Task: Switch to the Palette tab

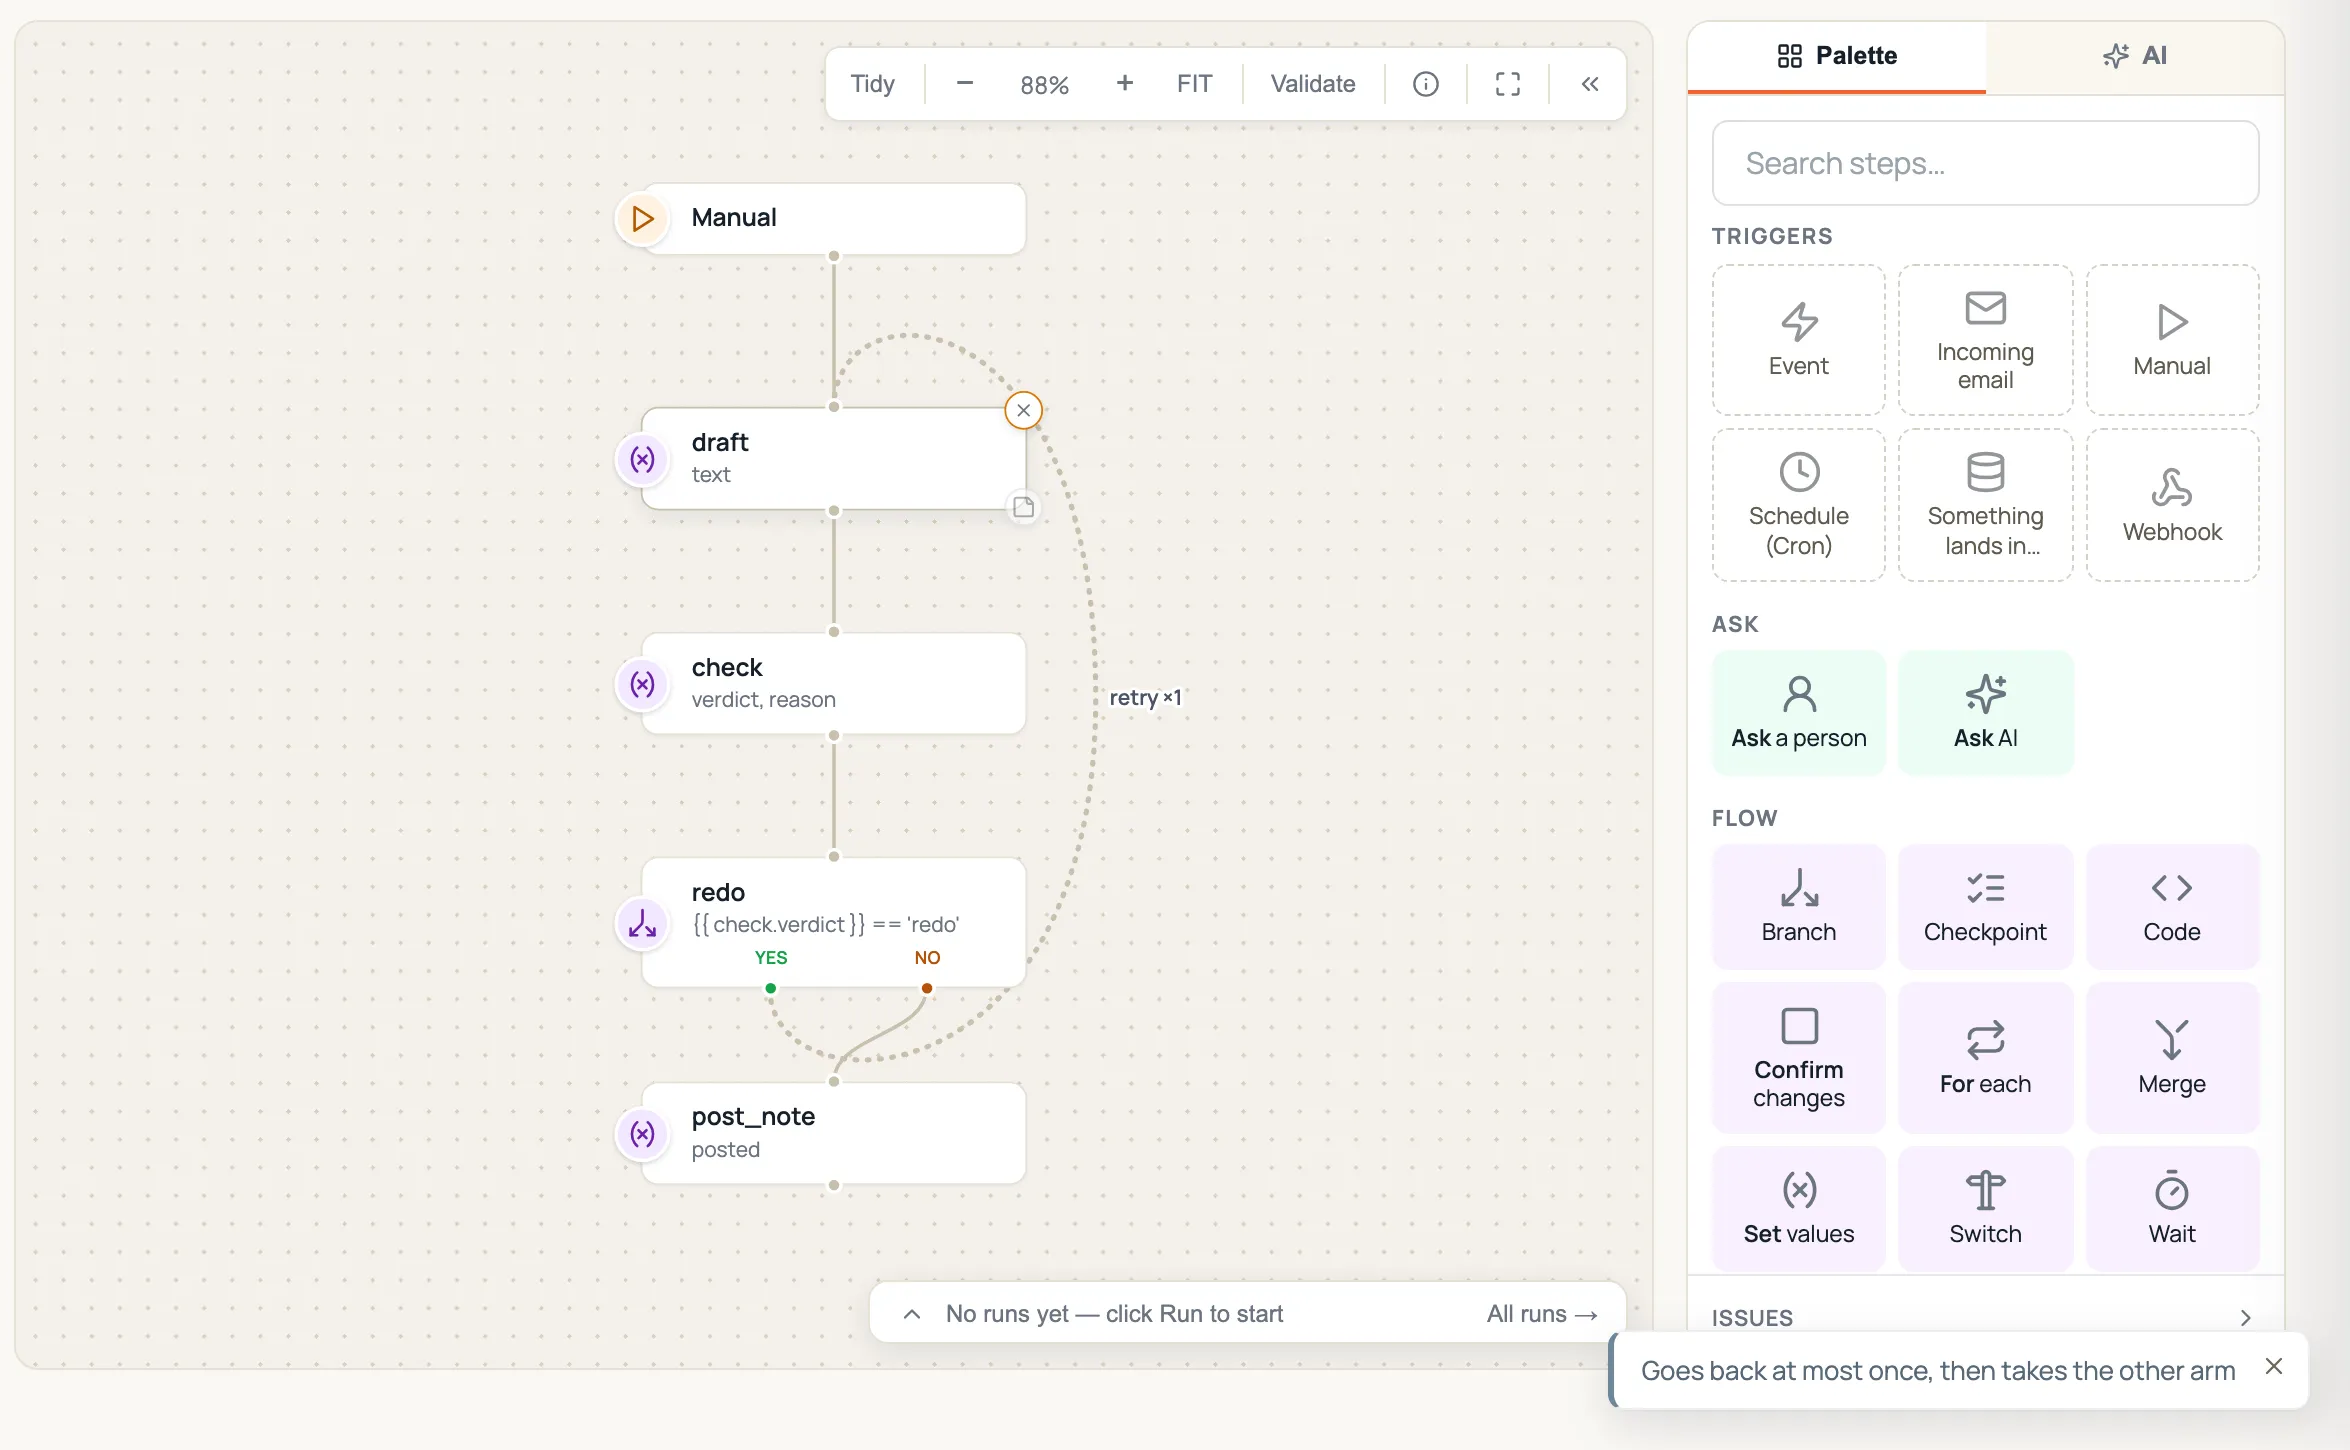Action: (x=1836, y=56)
